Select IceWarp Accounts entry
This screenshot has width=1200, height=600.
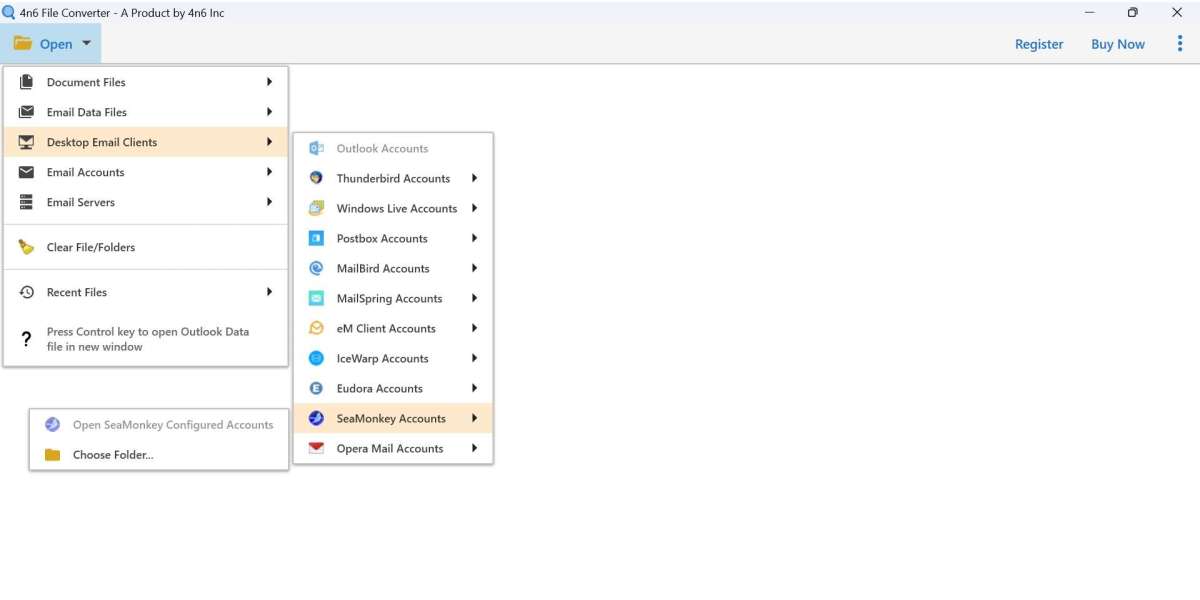click(393, 358)
